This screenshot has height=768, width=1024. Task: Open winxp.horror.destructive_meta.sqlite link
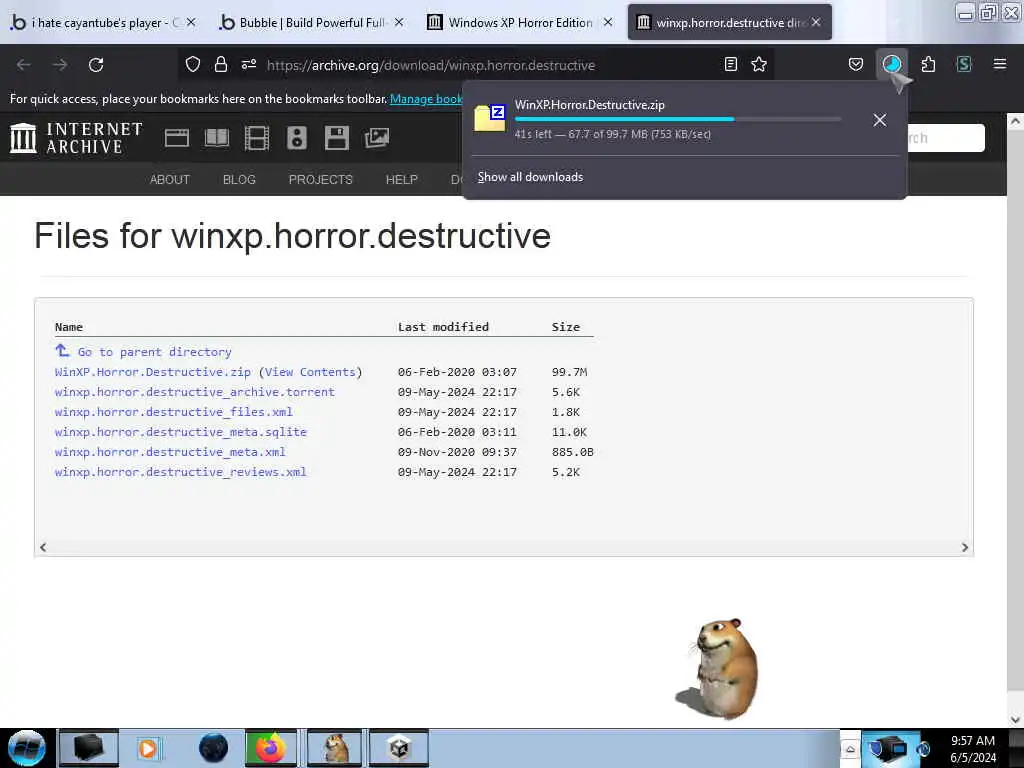coord(181,432)
